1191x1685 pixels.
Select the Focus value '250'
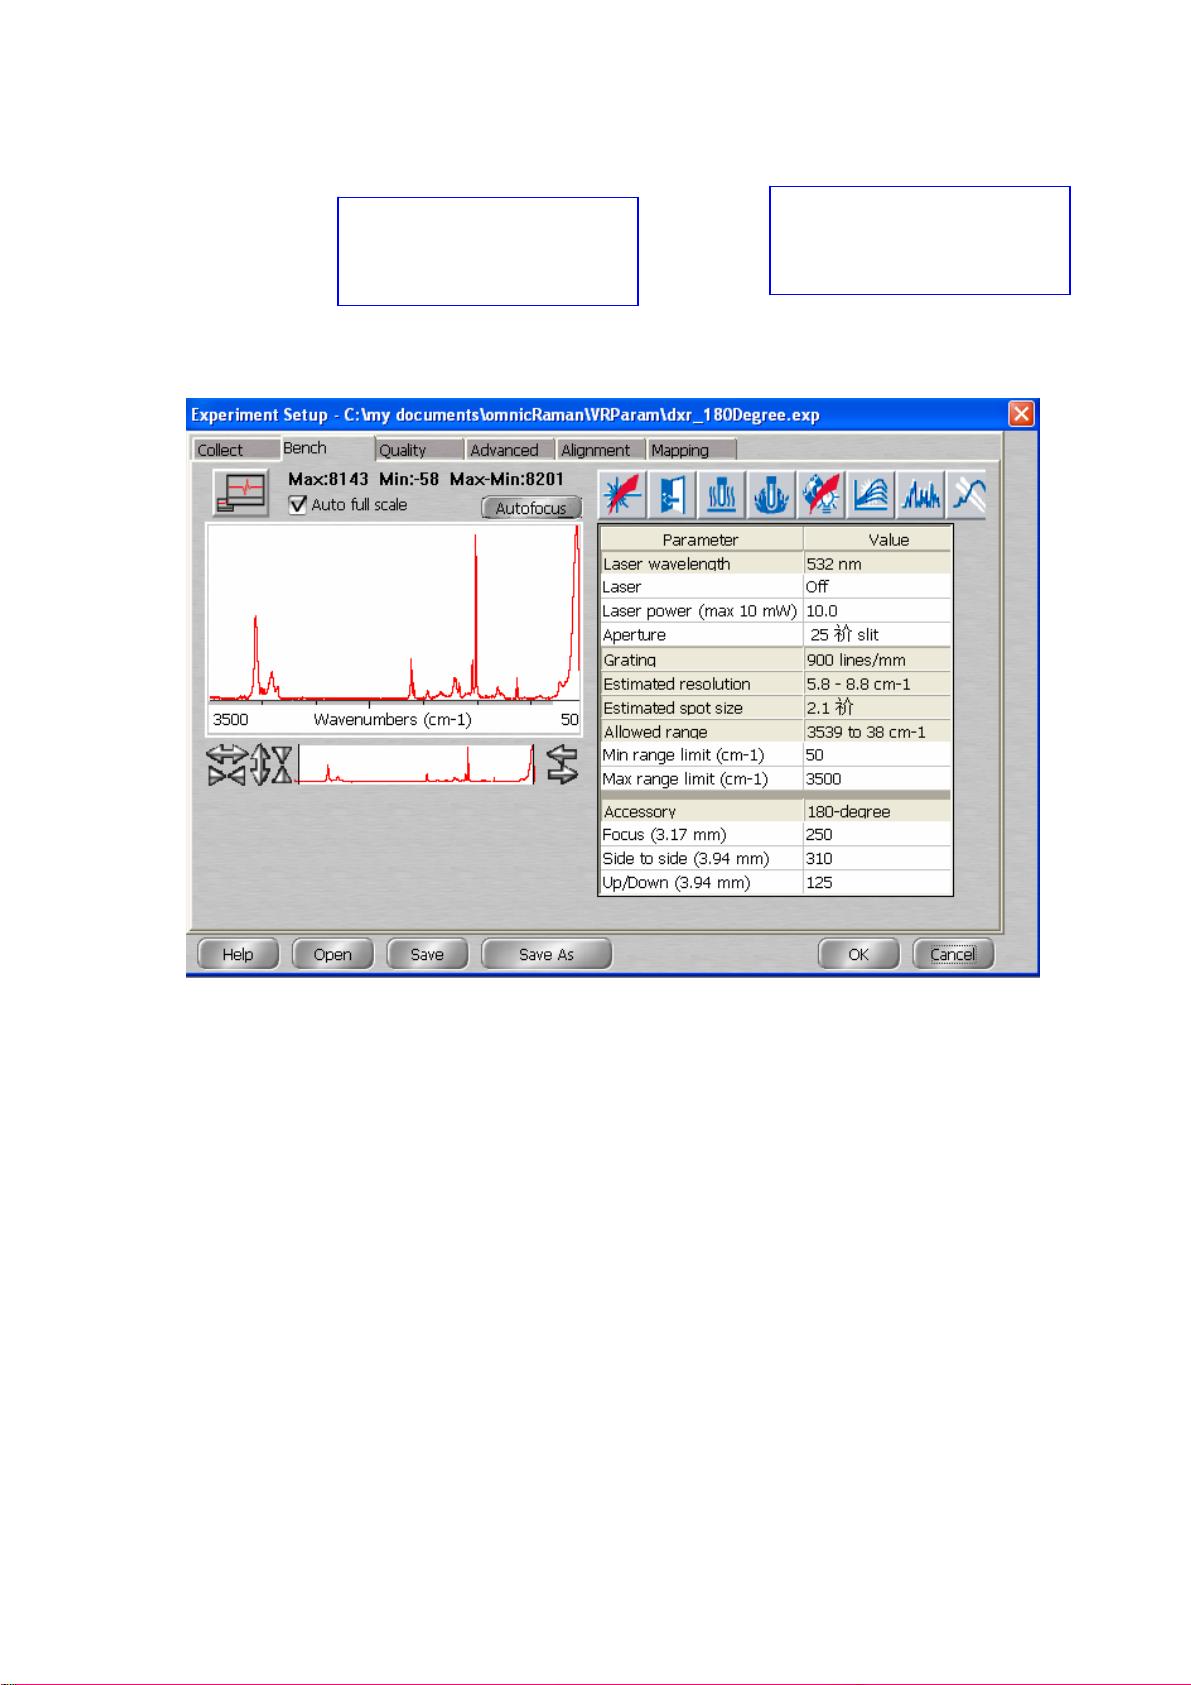pyautogui.click(x=877, y=835)
